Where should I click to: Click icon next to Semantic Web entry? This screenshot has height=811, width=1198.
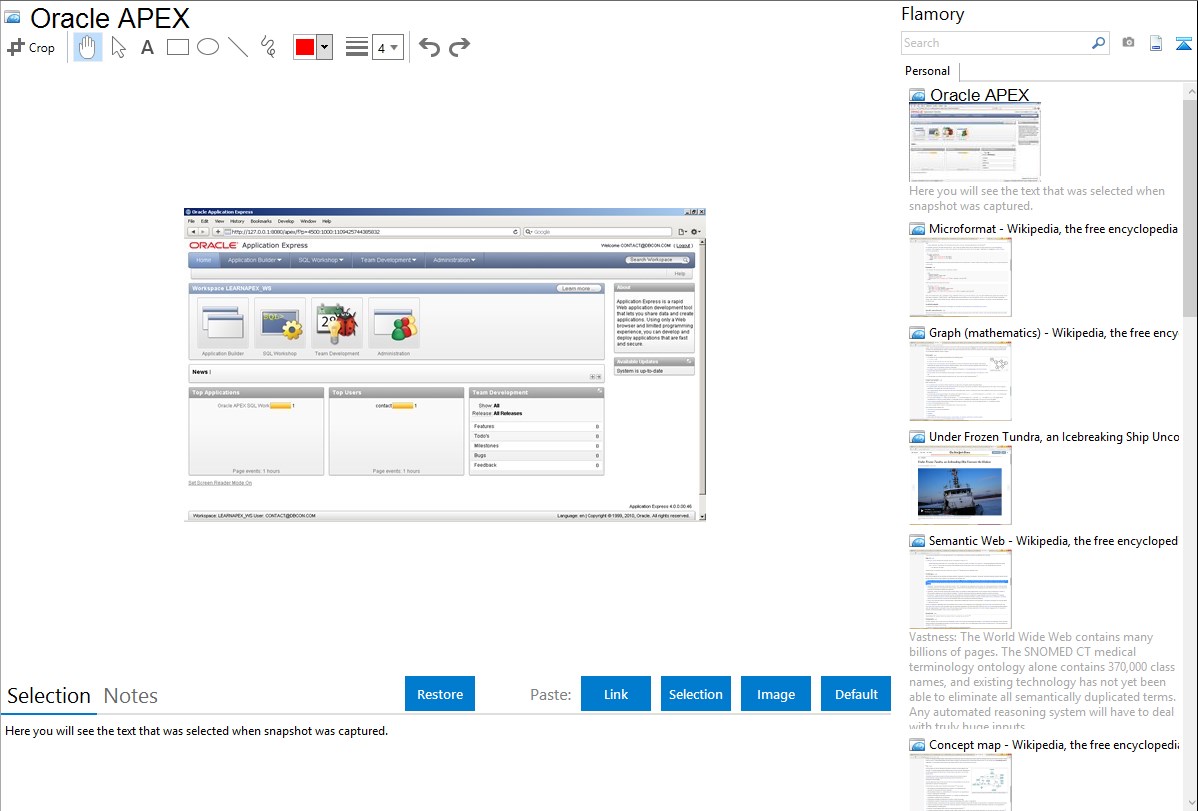tap(917, 541)
